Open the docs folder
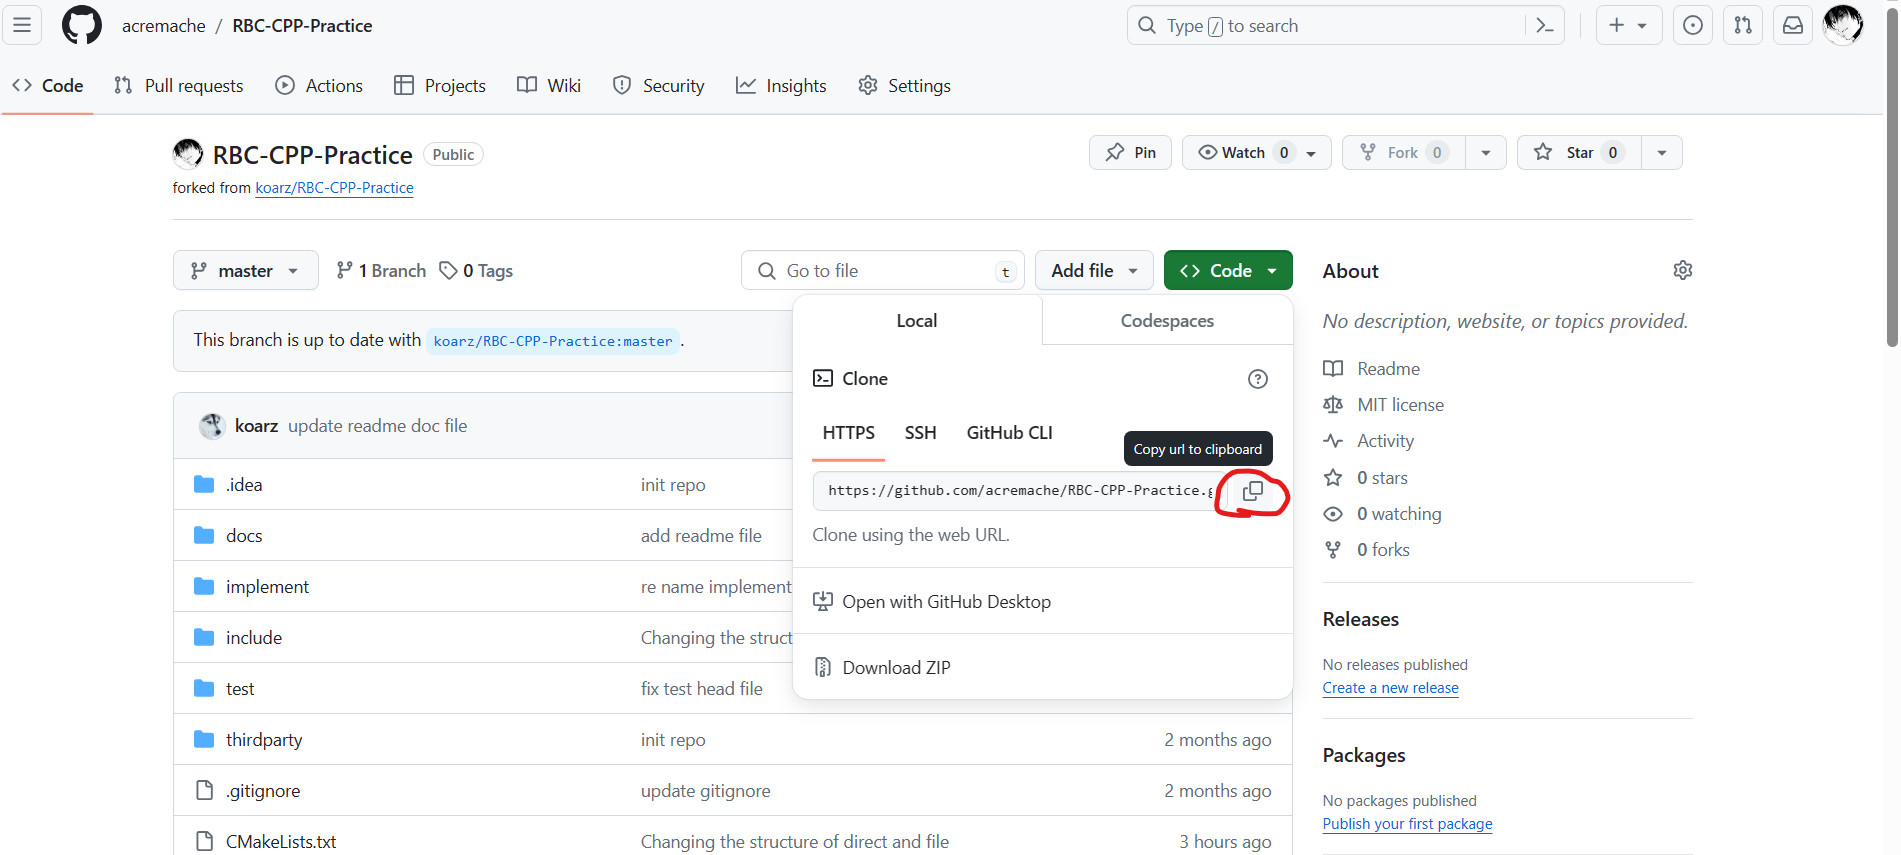This screenshot has height=855, width=1901. (x=244, y=536)
